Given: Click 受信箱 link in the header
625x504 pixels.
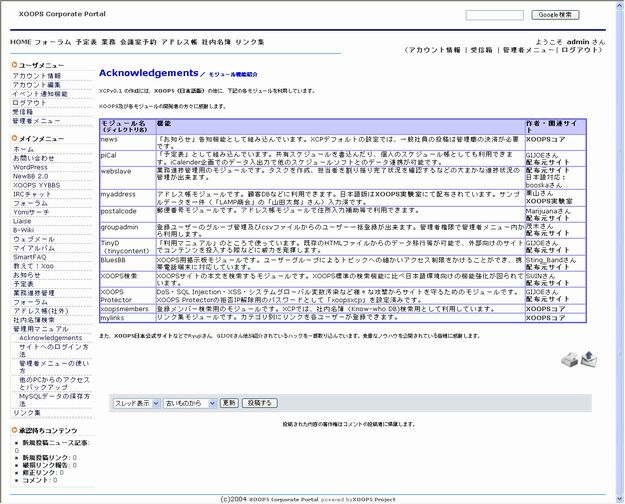Looking at the screenshot, I should 482,50.
